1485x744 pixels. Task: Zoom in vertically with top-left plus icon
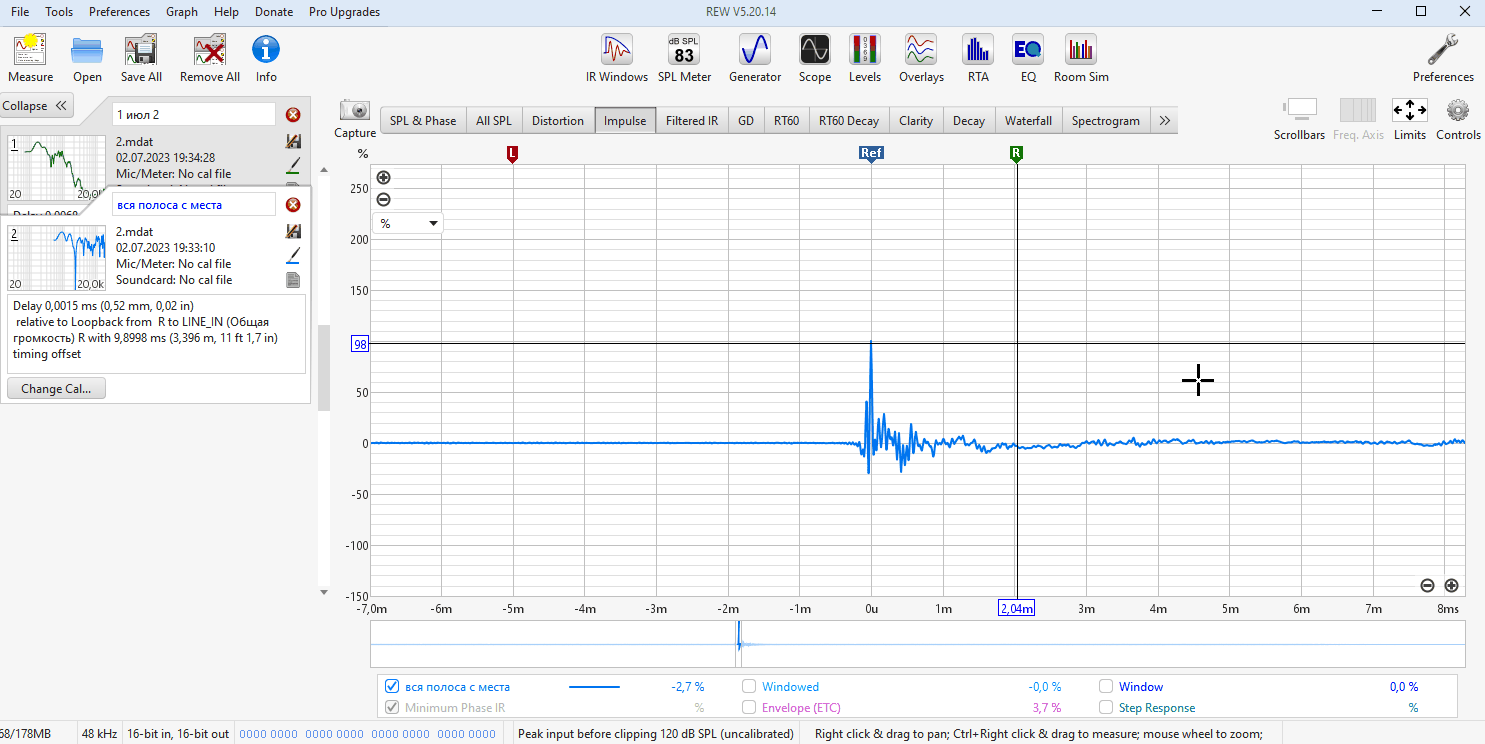pos(383,178)
